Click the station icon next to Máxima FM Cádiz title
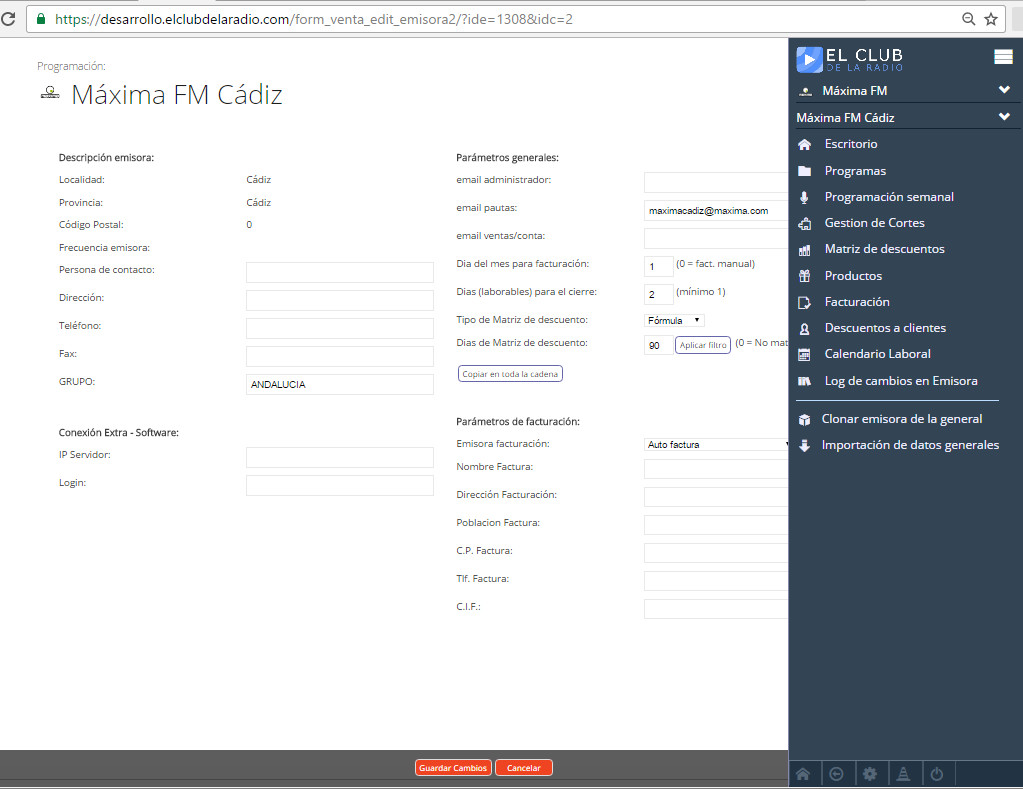 click(x=50, y=93)
